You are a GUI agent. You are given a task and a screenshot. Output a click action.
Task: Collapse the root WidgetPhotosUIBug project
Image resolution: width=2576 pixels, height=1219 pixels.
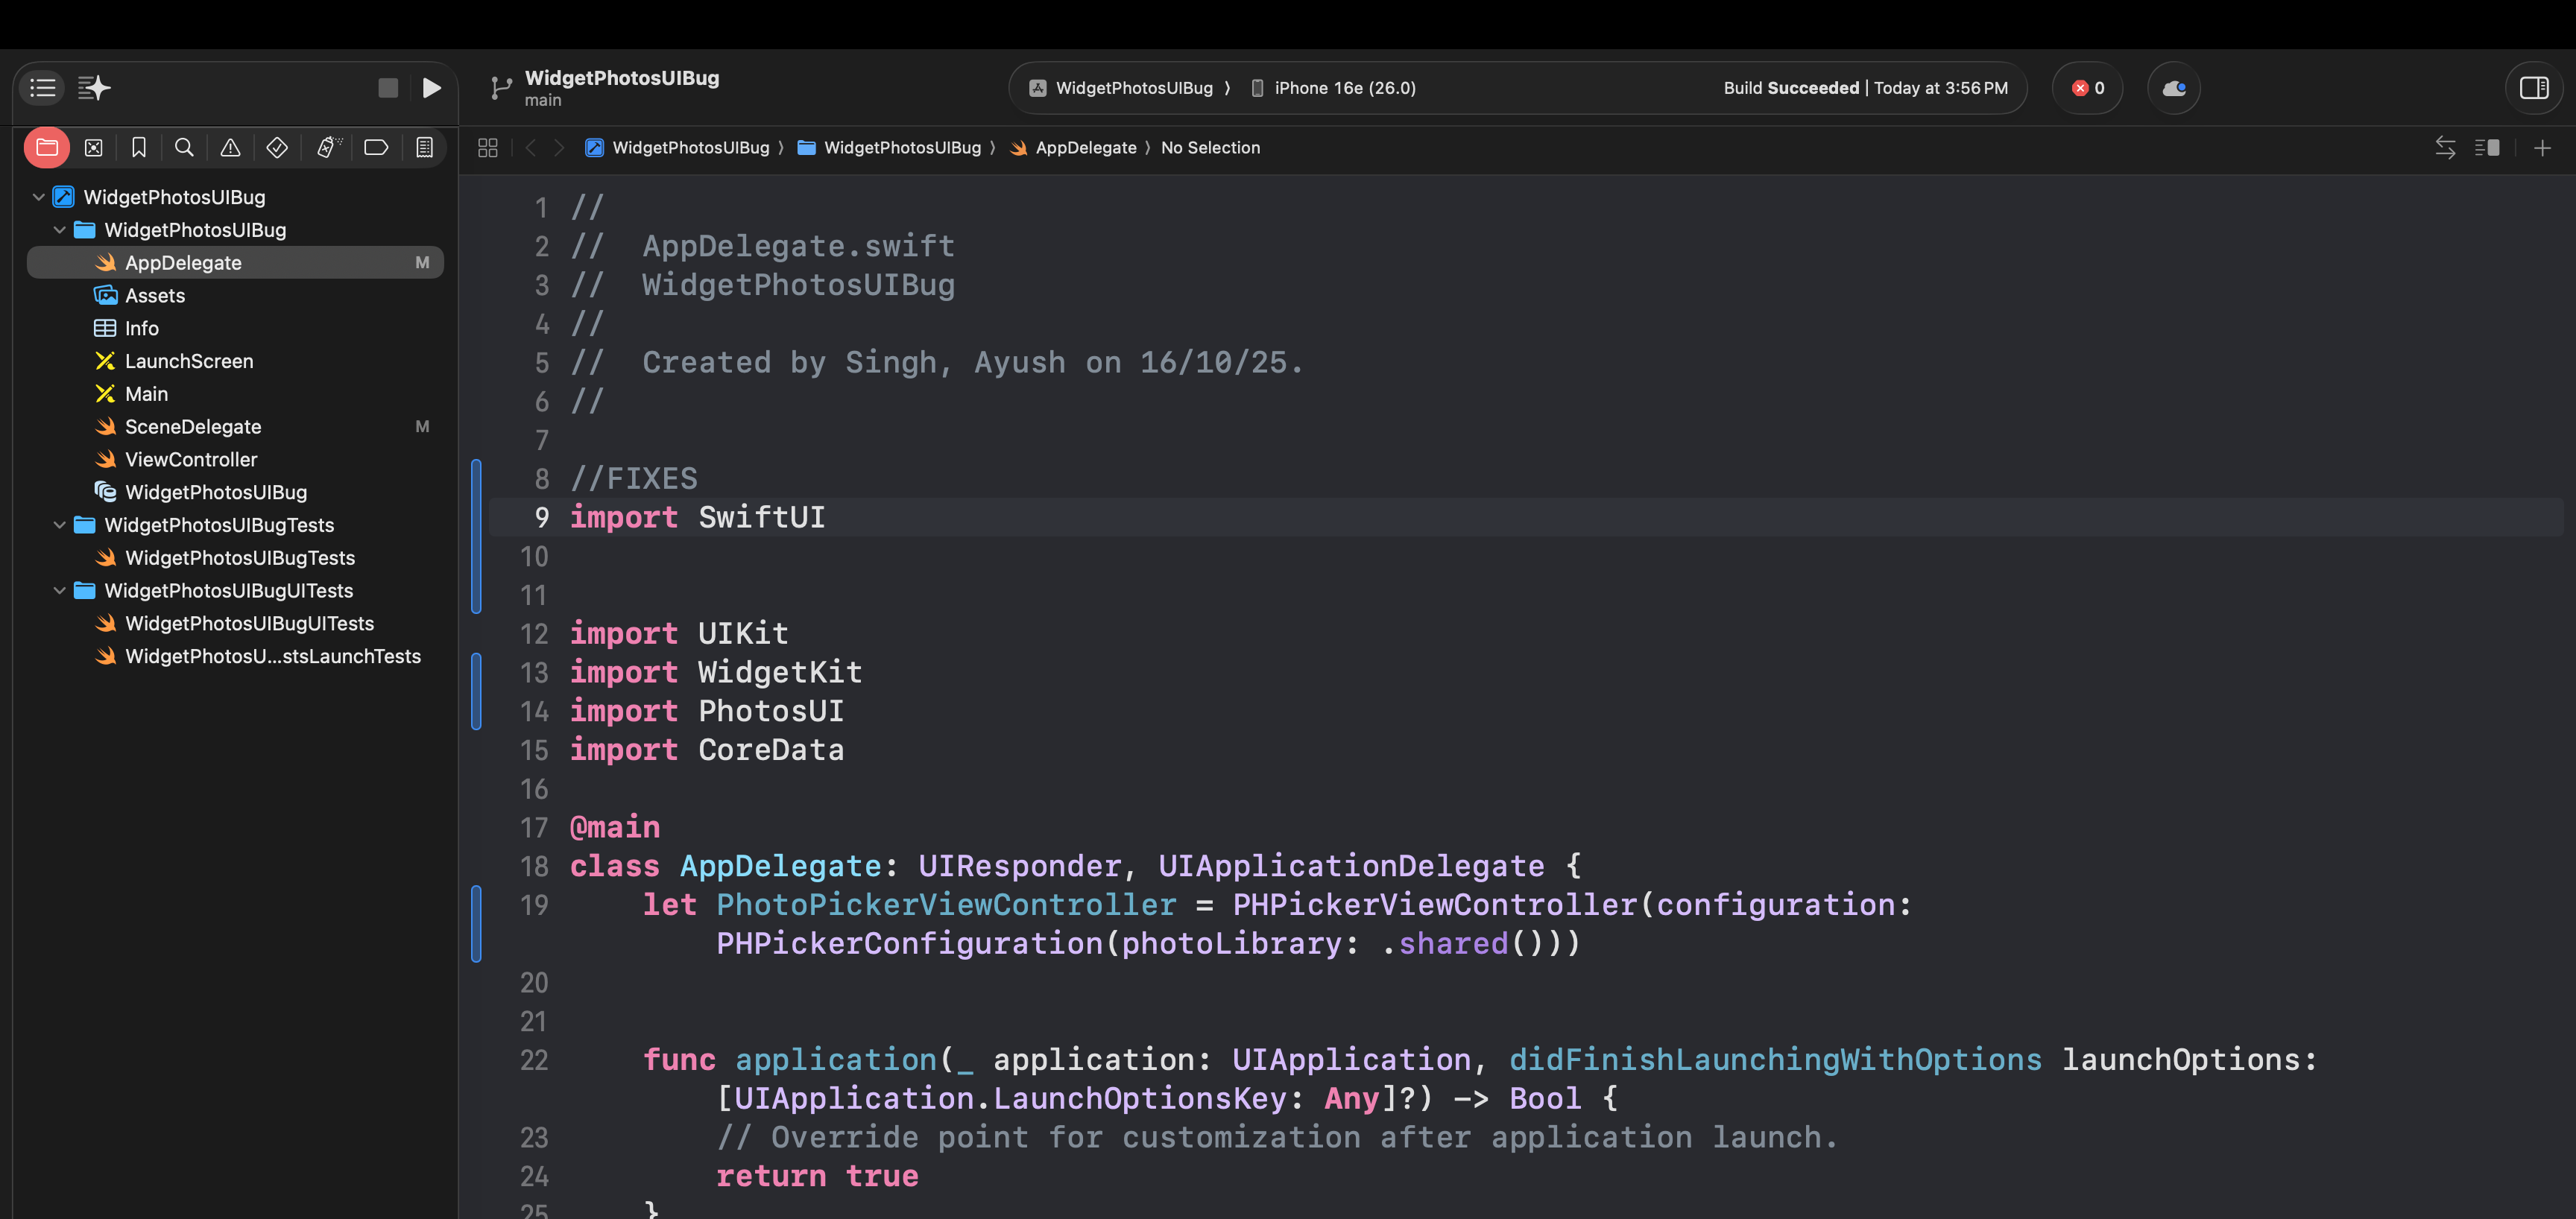(x=39, y=197)
